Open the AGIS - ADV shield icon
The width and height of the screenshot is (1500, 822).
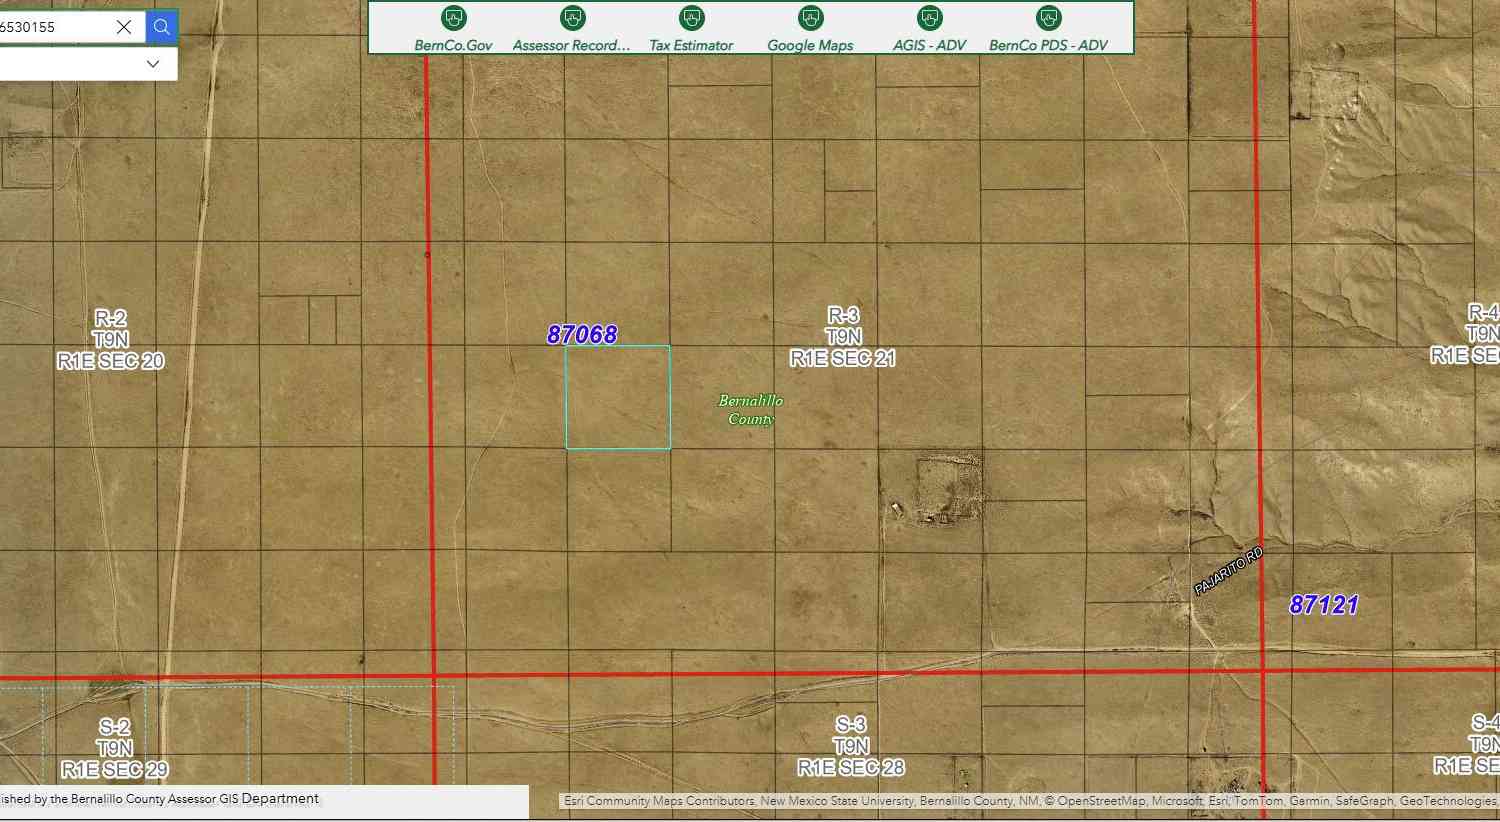click(x=930, y=18)
